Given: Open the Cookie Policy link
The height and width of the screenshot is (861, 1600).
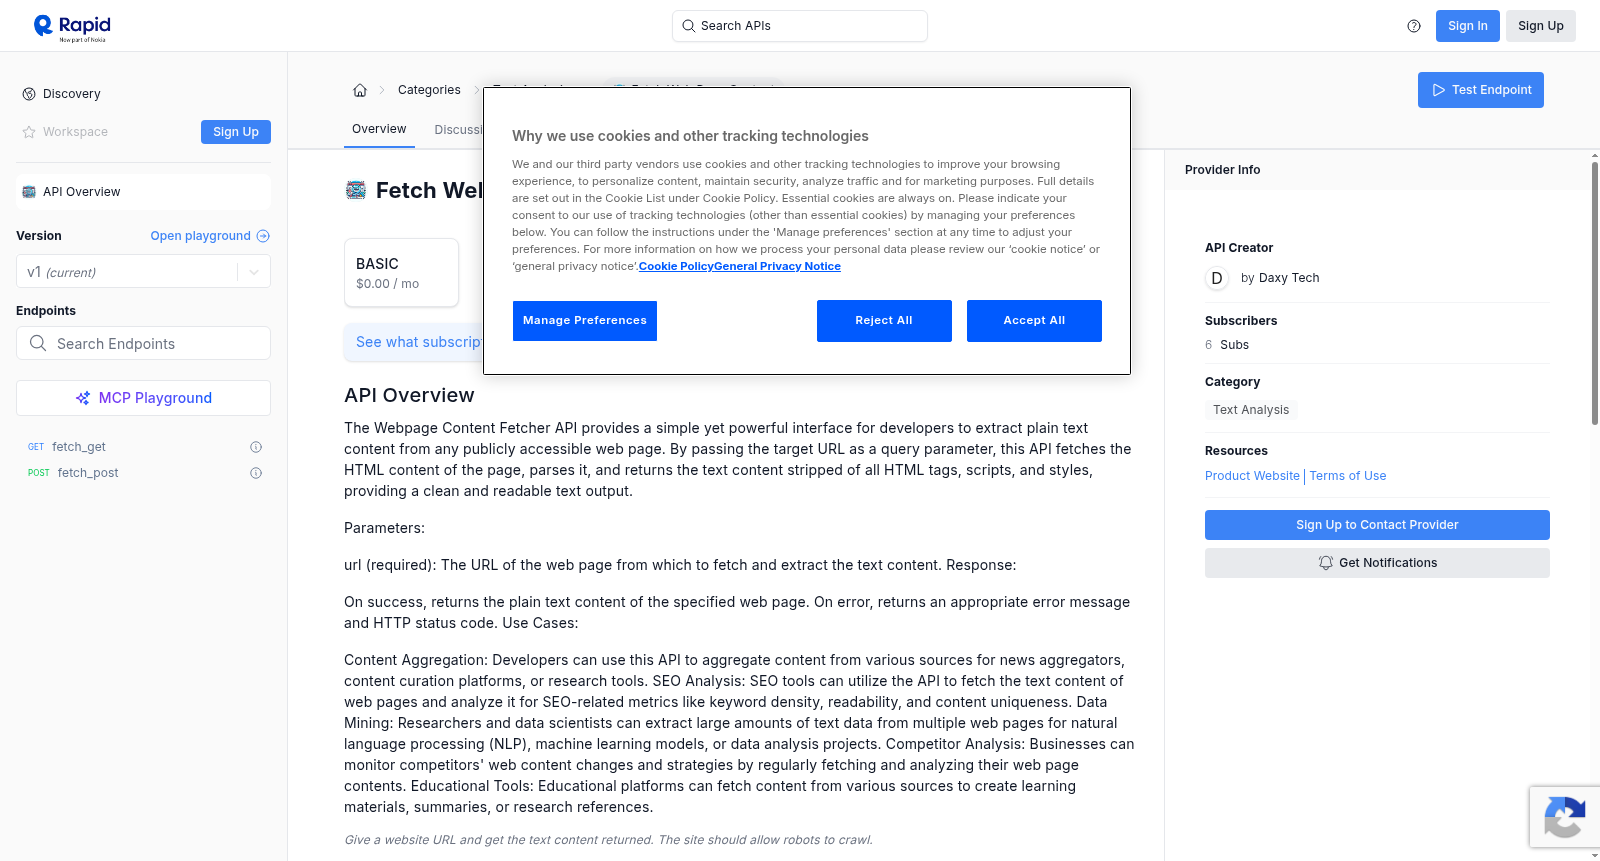Looking at the screenshot, I should click(x=676, y=266).
